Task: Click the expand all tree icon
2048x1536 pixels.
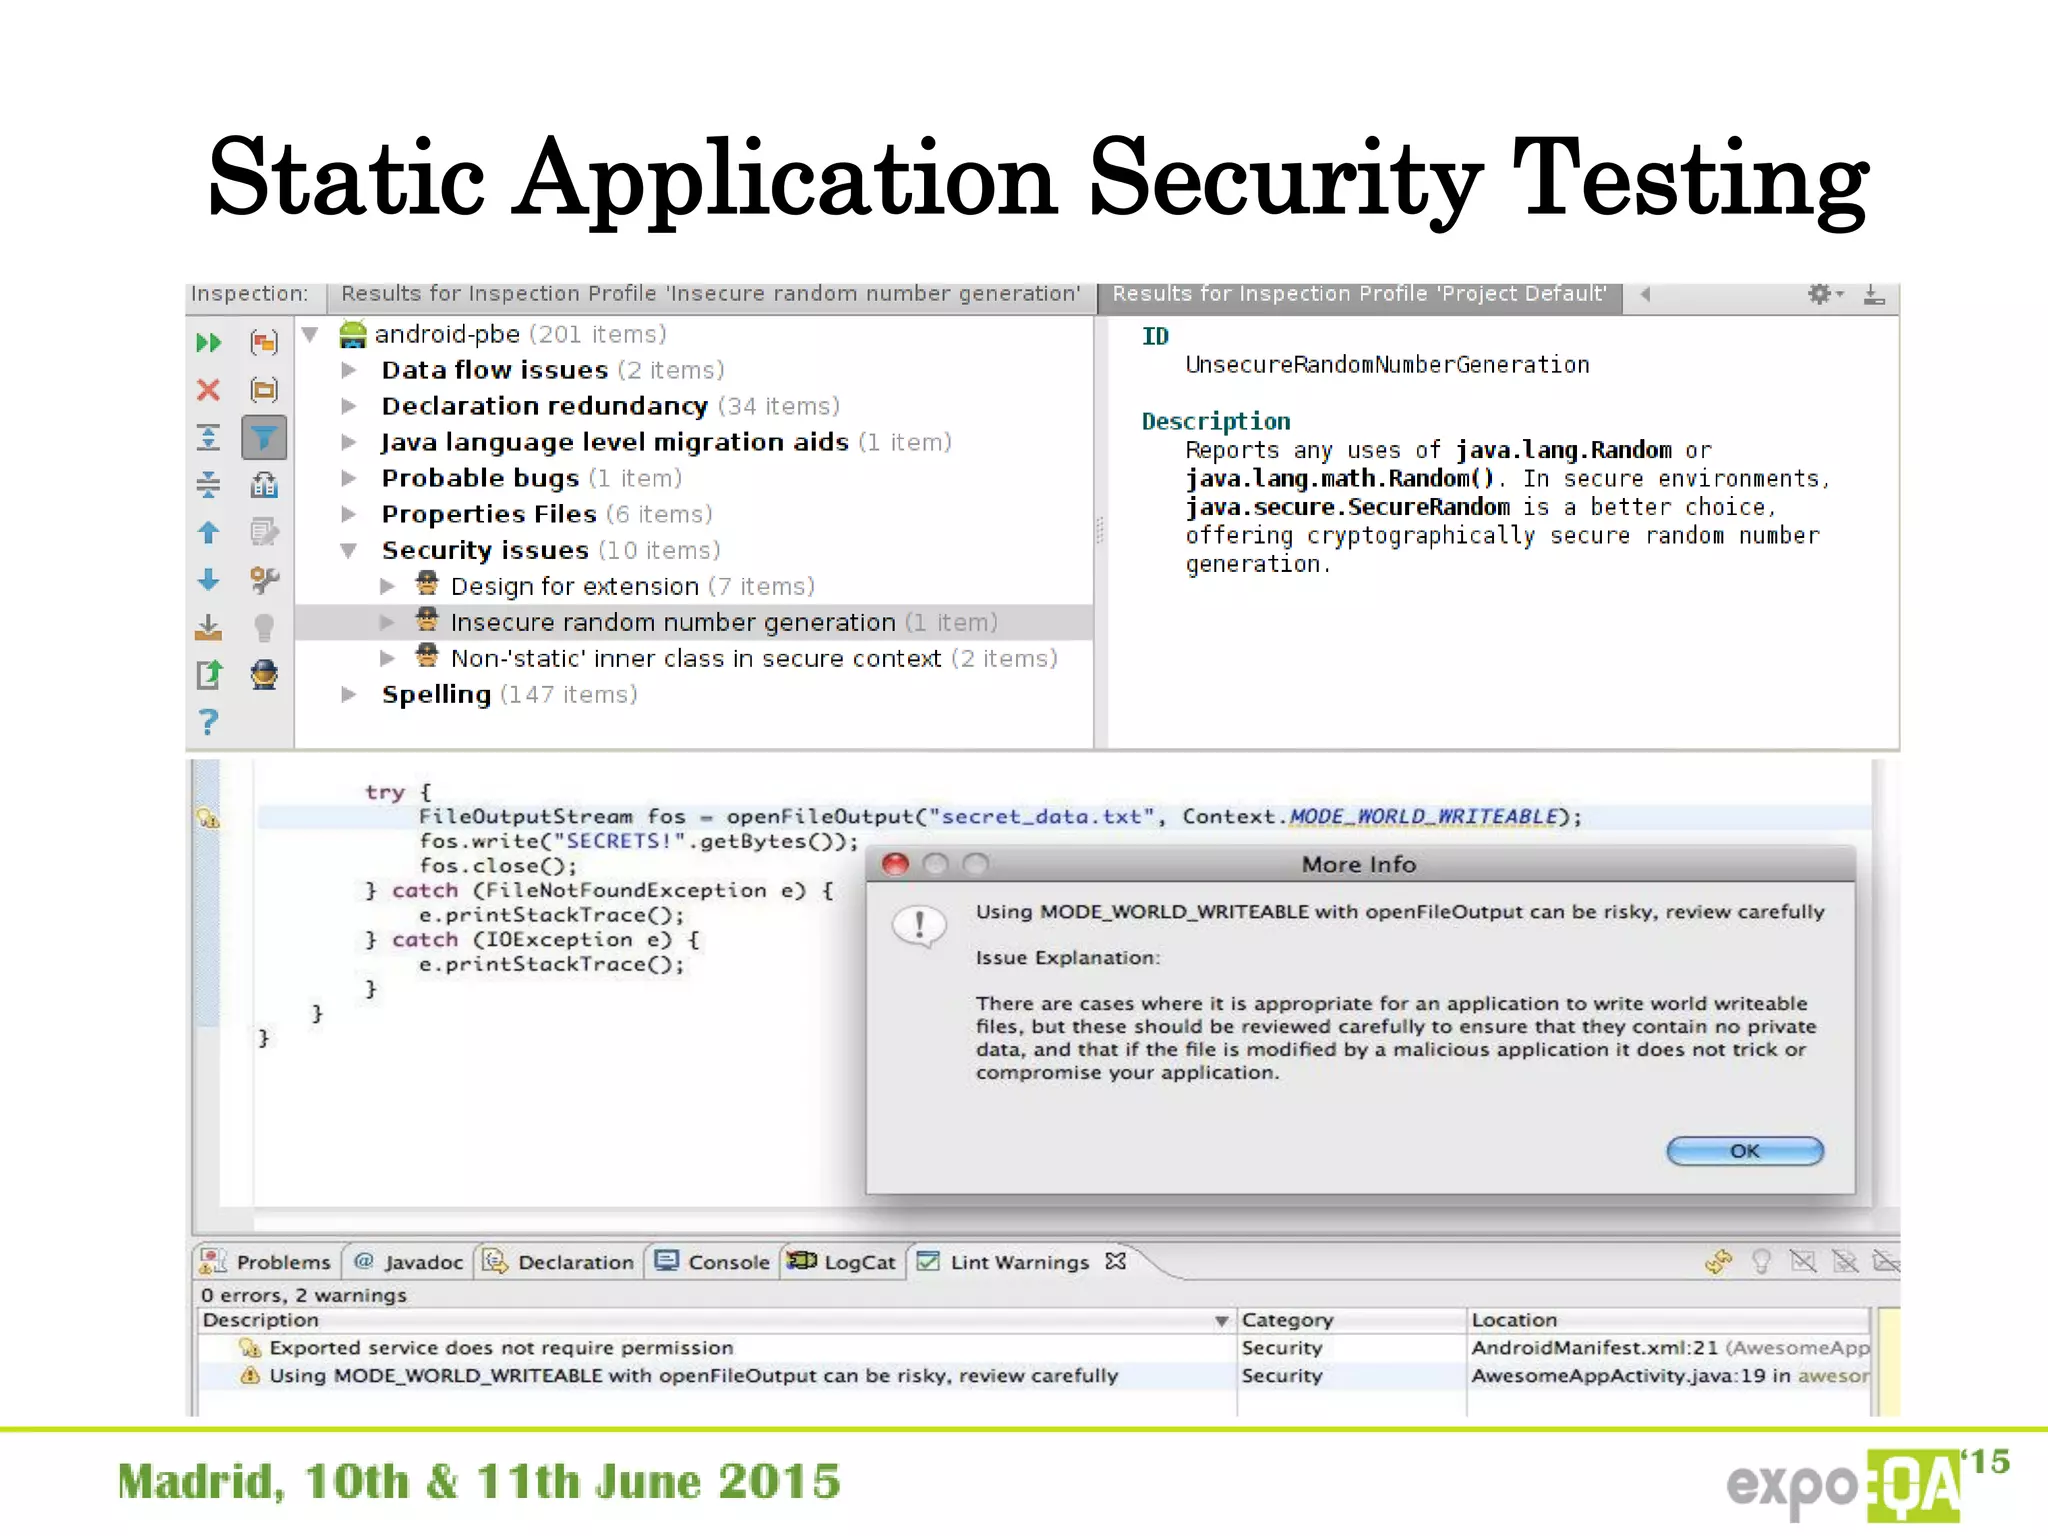Action: tap(208, 437)
